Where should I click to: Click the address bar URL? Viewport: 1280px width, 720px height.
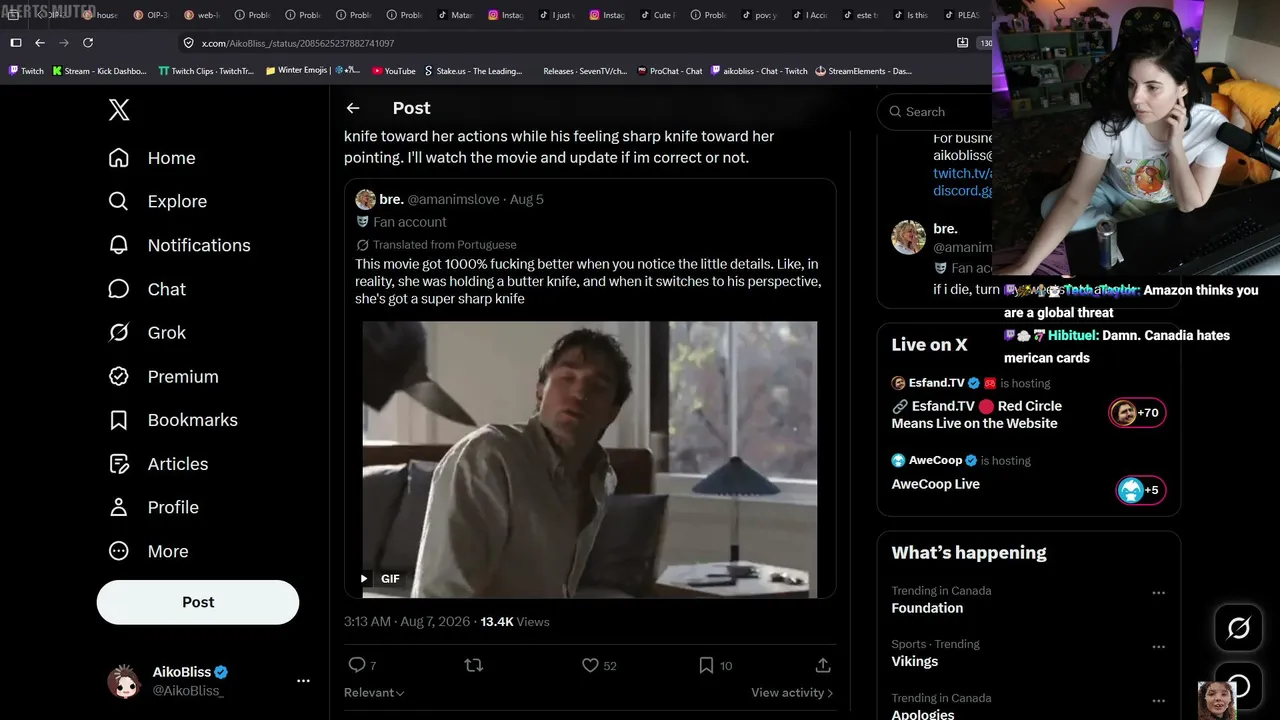click(x=298, y=43)
